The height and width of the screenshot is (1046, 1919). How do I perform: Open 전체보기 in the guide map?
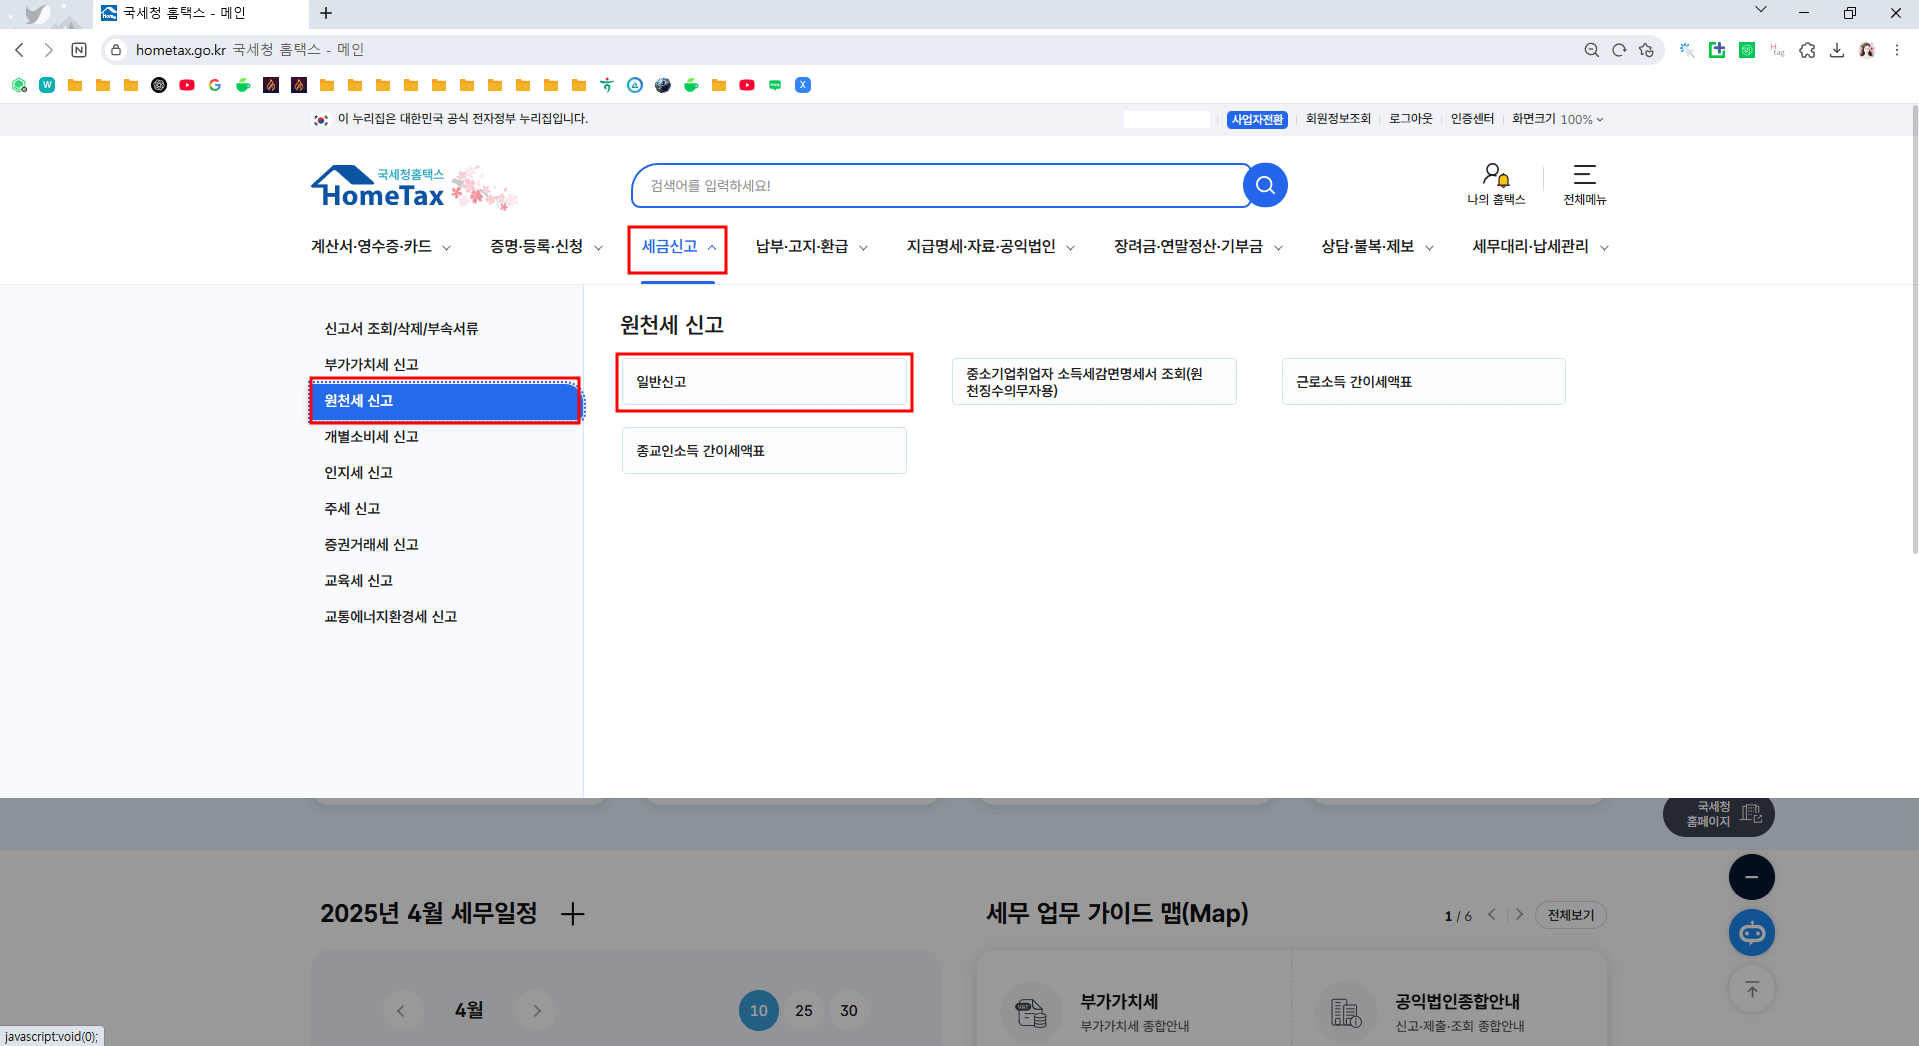pyautogui.click(x=1569, y=914)
